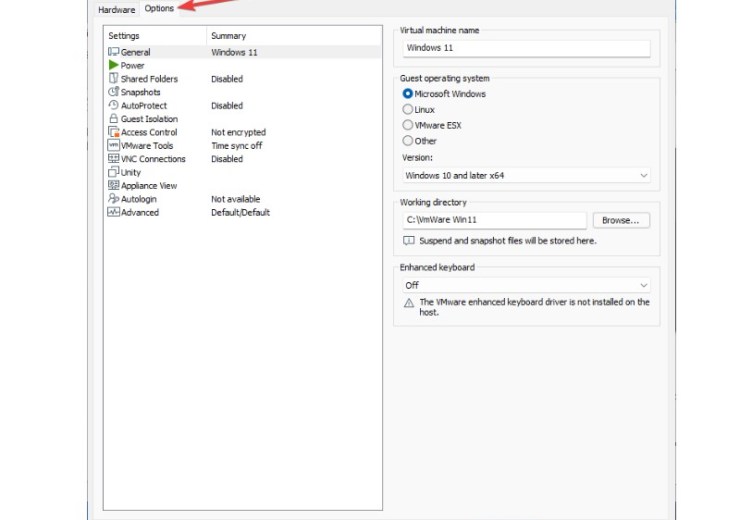Click the Settings column header
Screen dimensions: 740x520
point(124,35)
